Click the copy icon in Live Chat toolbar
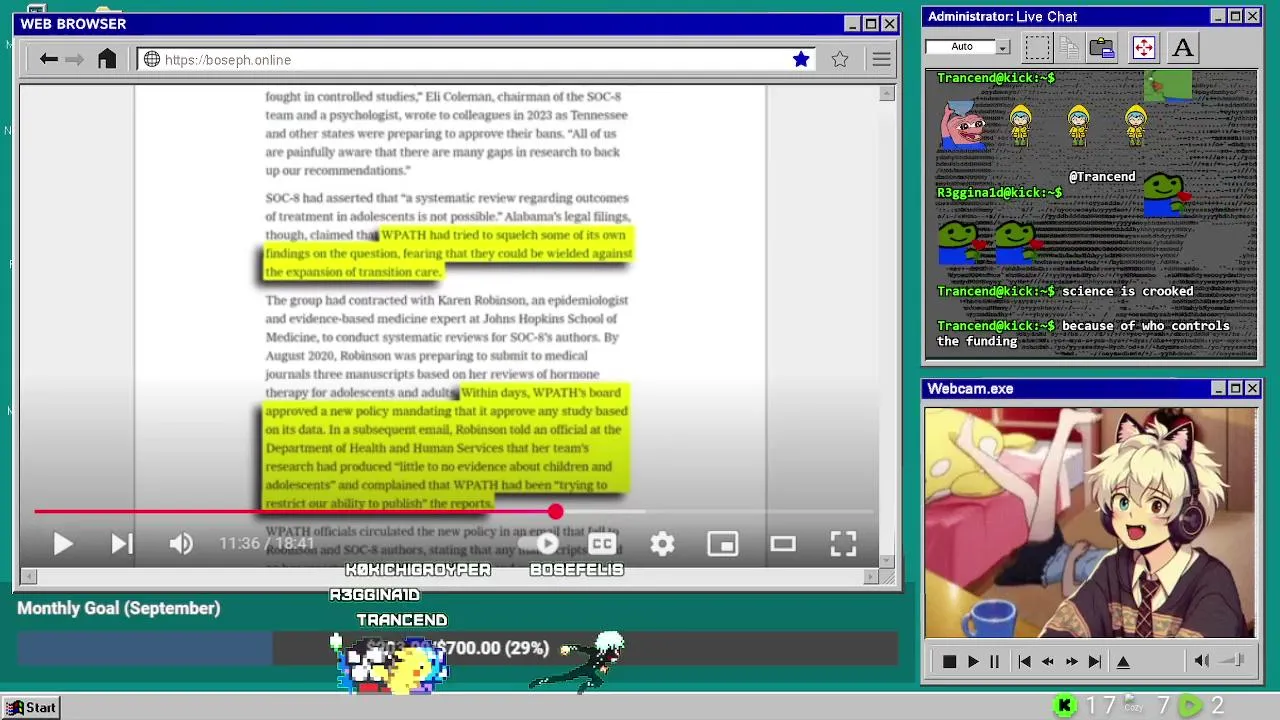The image size is (1280, 720). coord(1069,47)
